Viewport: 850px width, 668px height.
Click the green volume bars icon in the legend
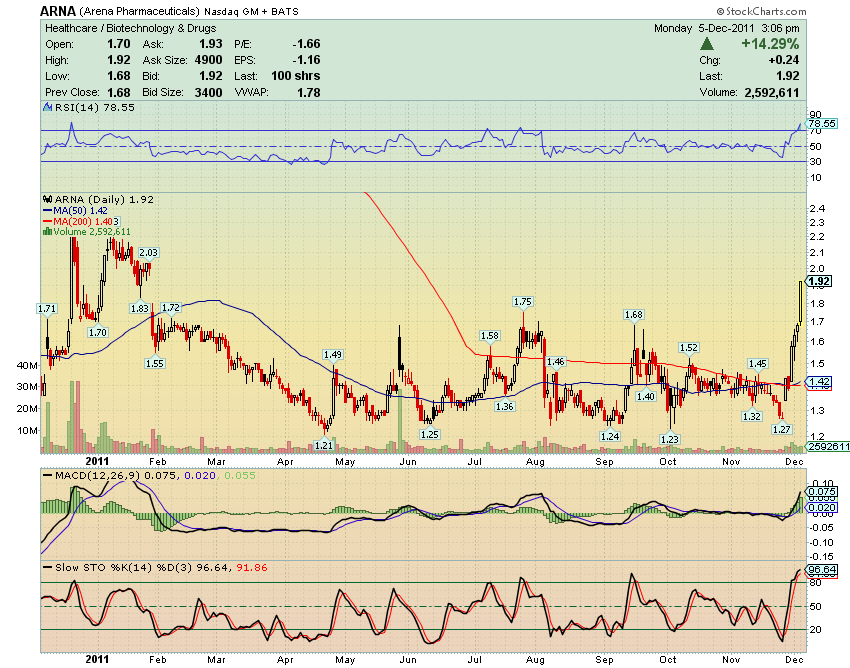point(48,232)
